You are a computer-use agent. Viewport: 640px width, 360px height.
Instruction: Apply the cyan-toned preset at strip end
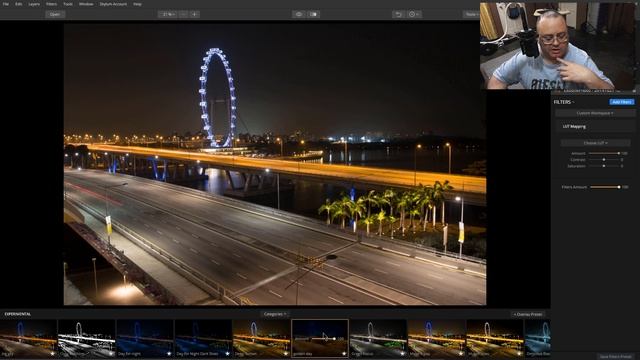coord(537,338)
